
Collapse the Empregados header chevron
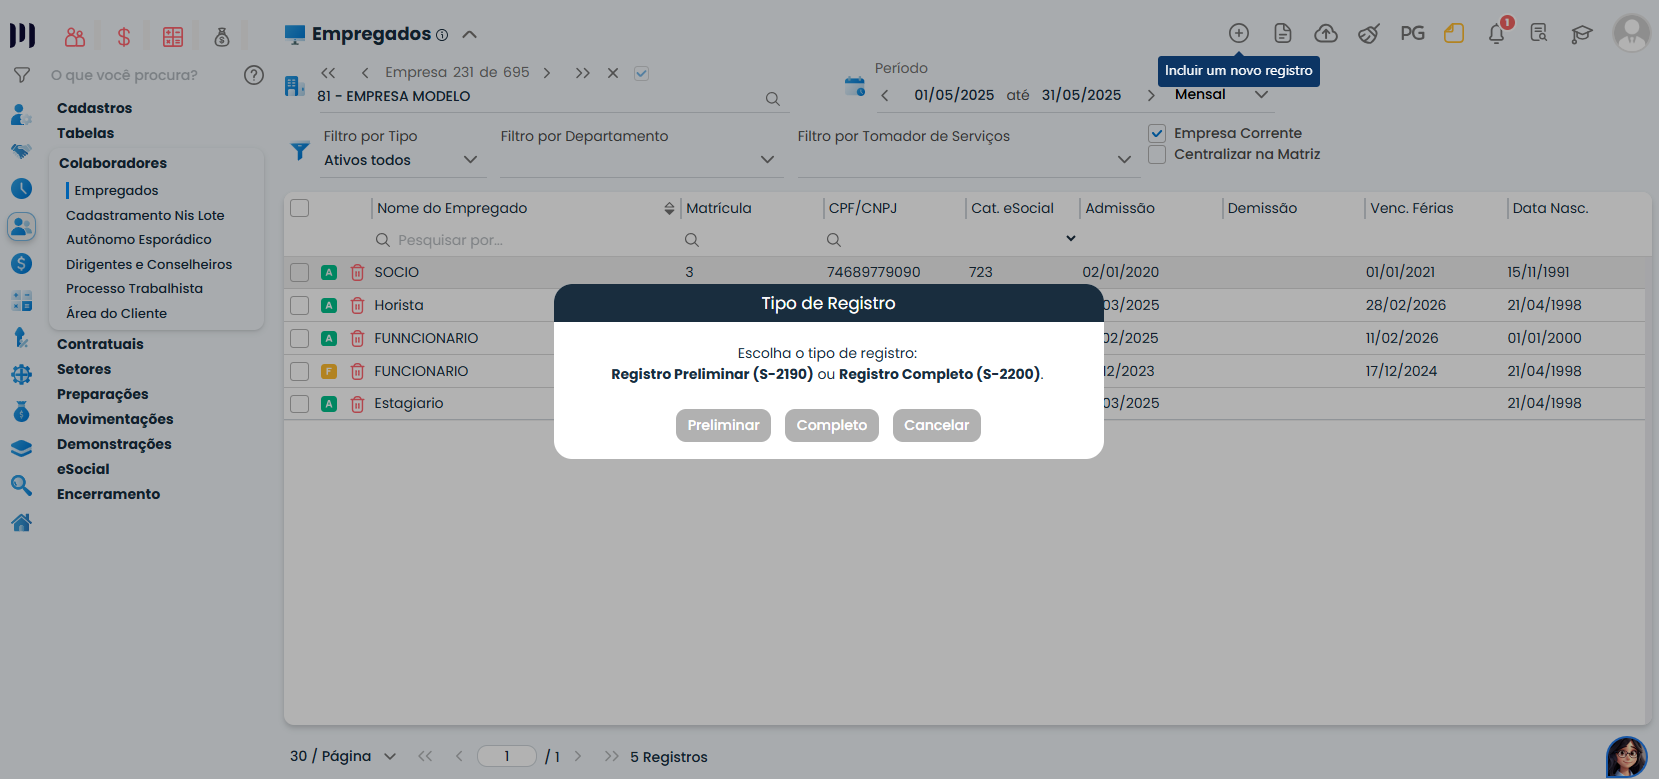pyautogui.click(x=469, y=34)
